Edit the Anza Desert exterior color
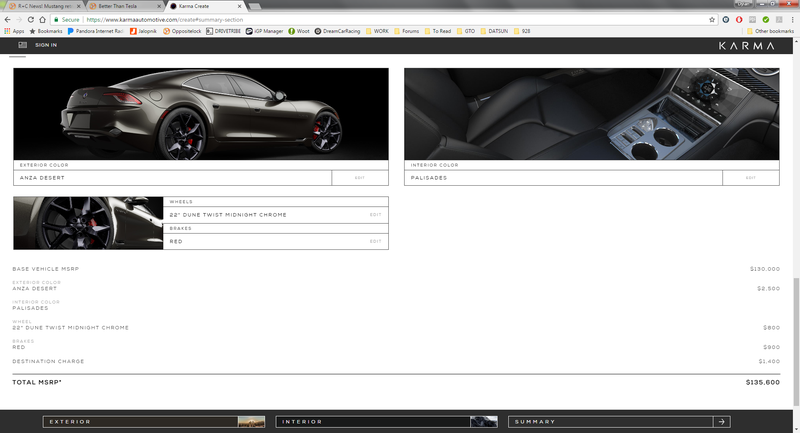 pyautogui.click(x=360, y=178)
